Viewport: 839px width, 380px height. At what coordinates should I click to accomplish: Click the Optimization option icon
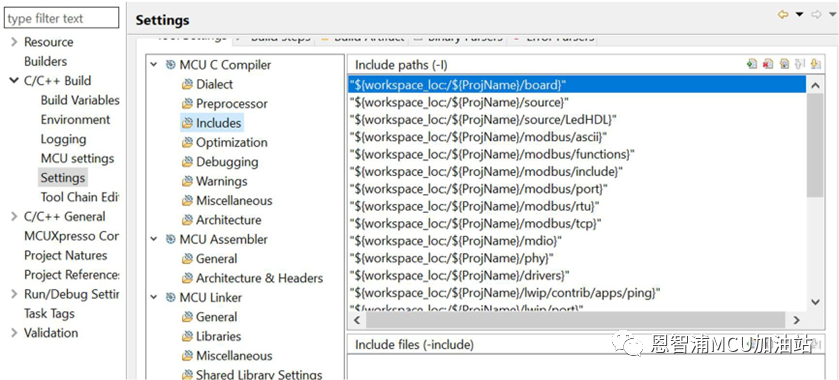click(187, 143)
